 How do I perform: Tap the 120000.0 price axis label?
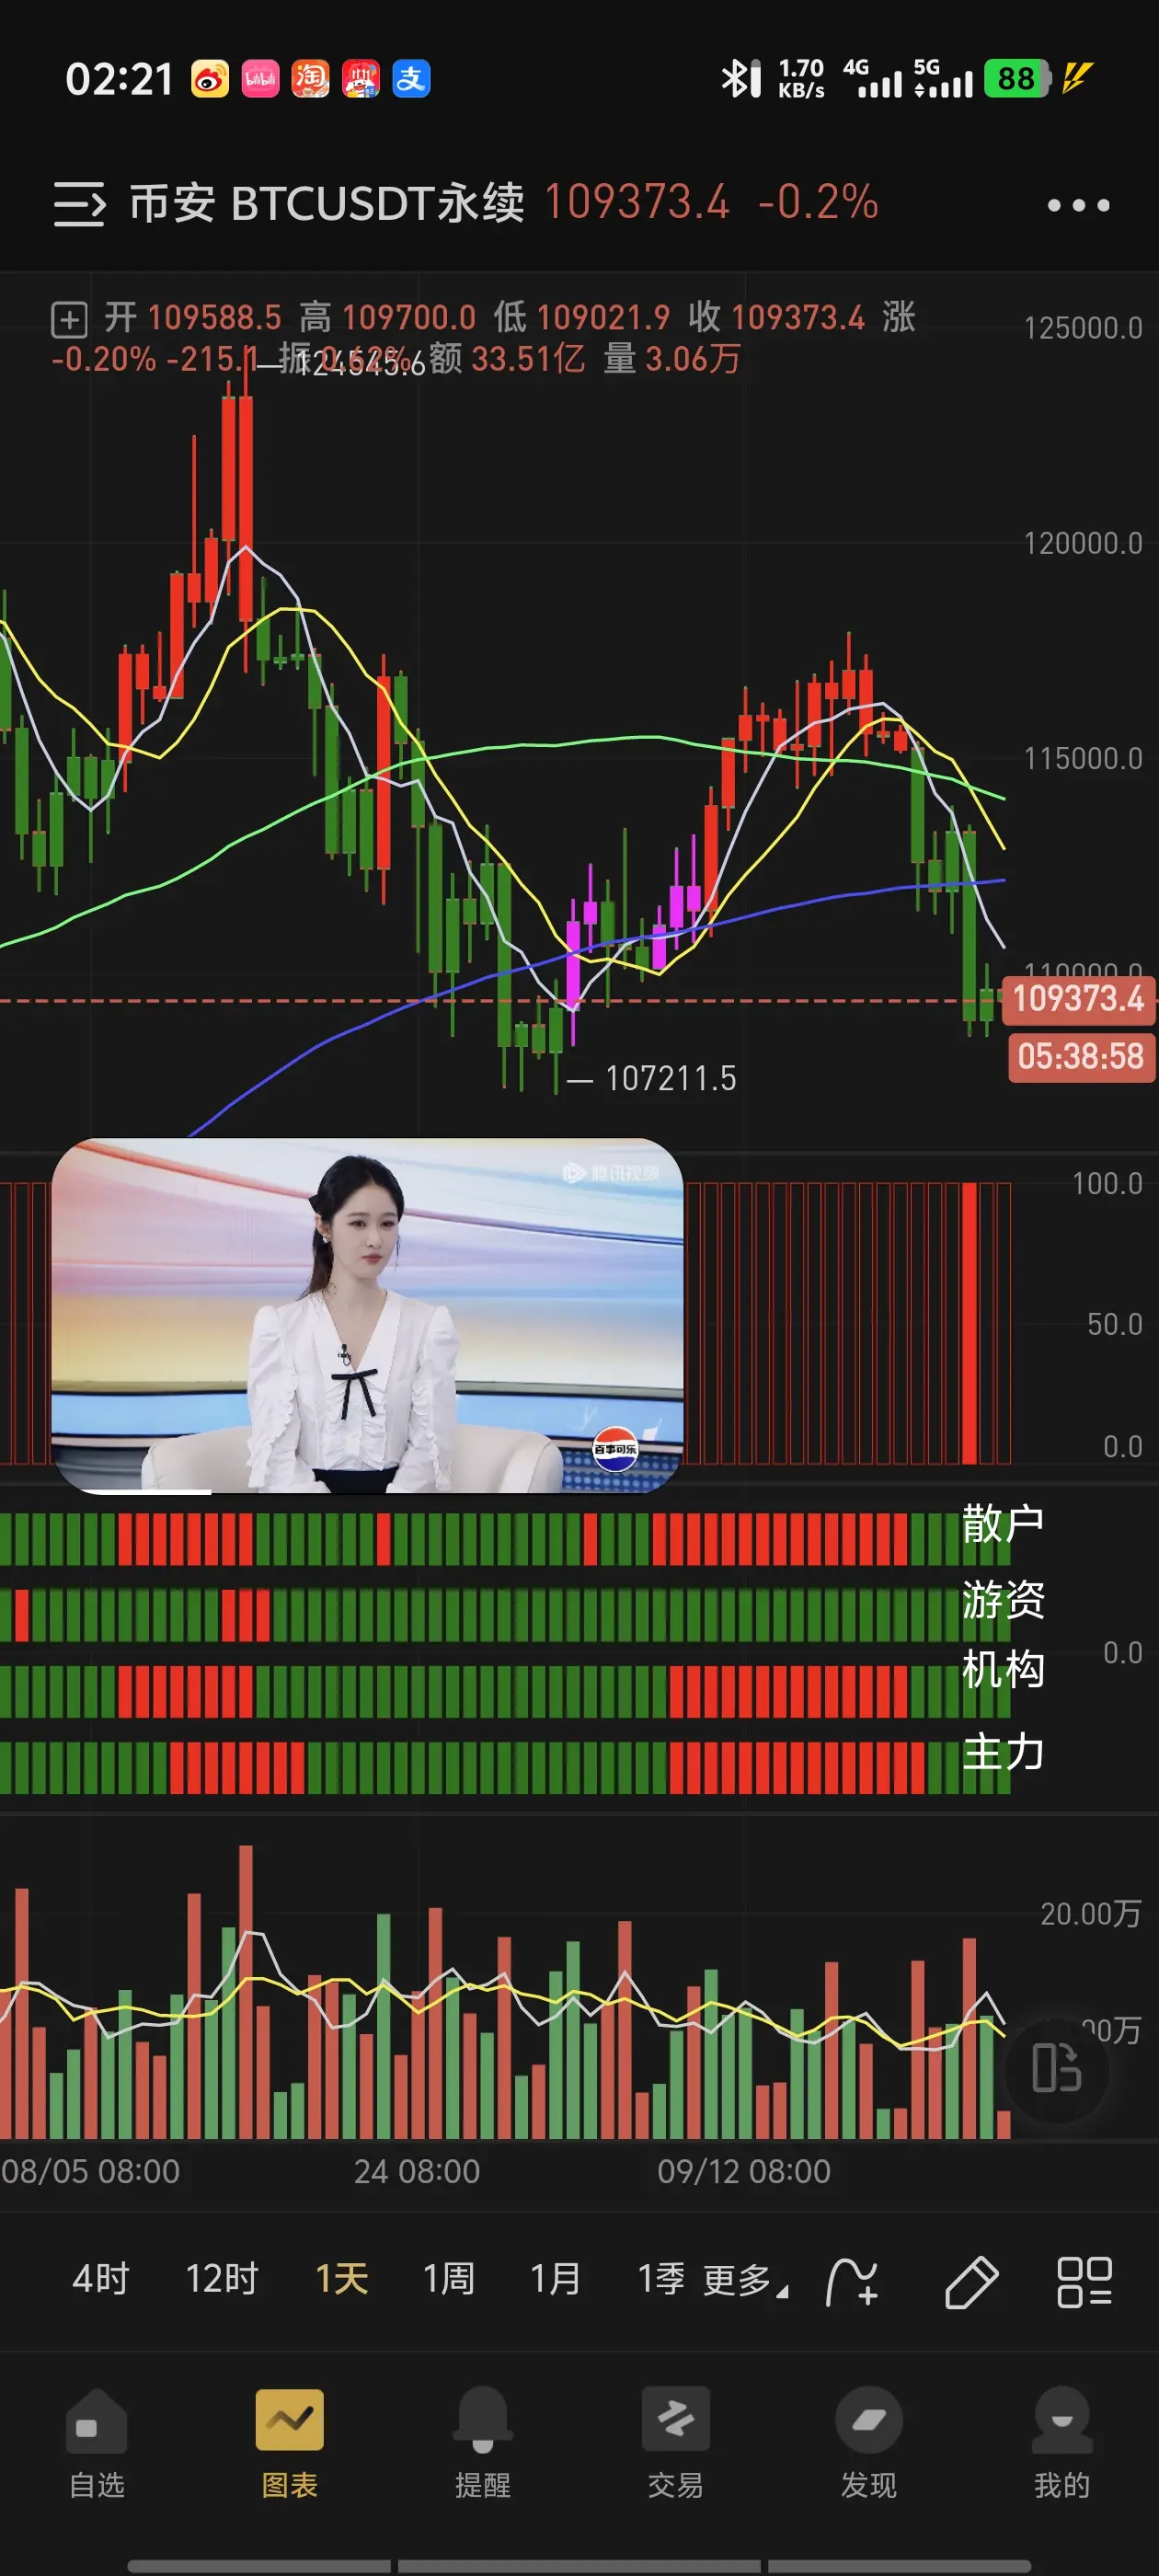[x=1083, y=543]
